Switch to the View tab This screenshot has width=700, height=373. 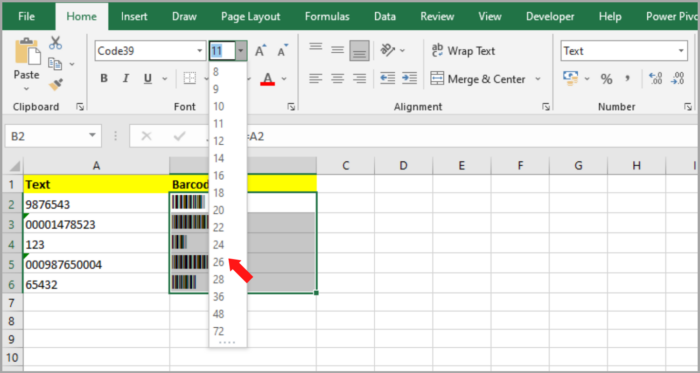(490, 17)
